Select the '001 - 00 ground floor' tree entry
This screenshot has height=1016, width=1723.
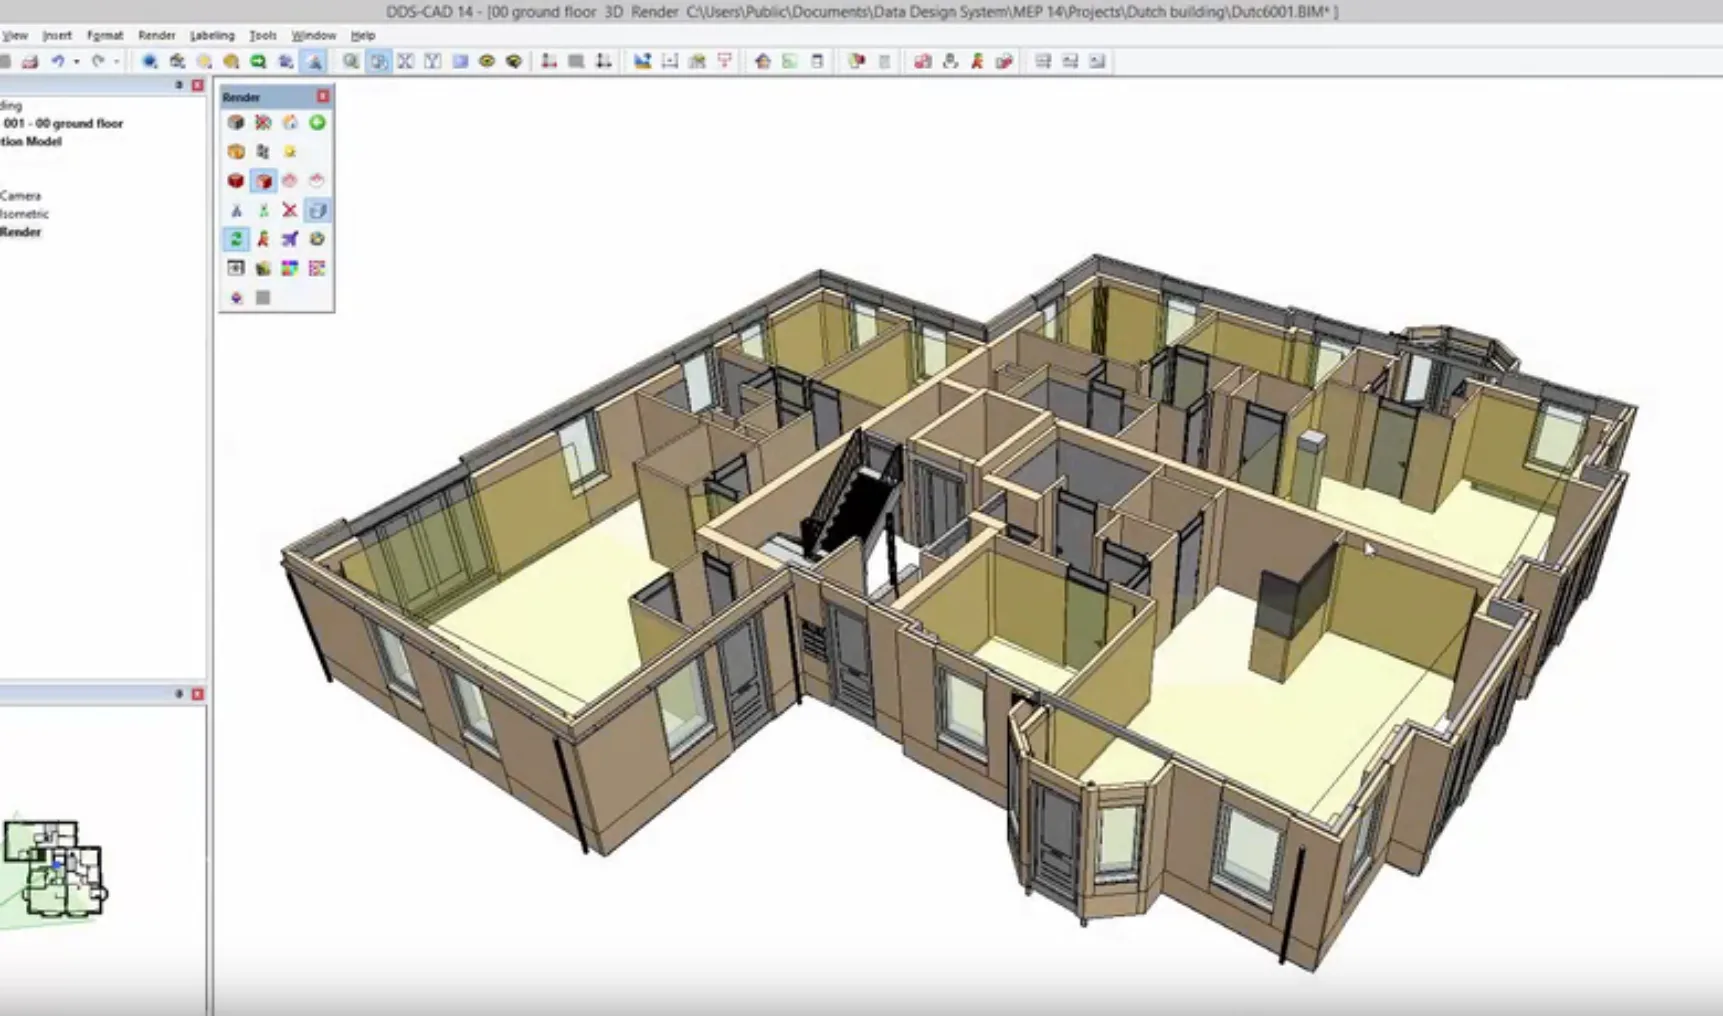[x=63, y=123]
